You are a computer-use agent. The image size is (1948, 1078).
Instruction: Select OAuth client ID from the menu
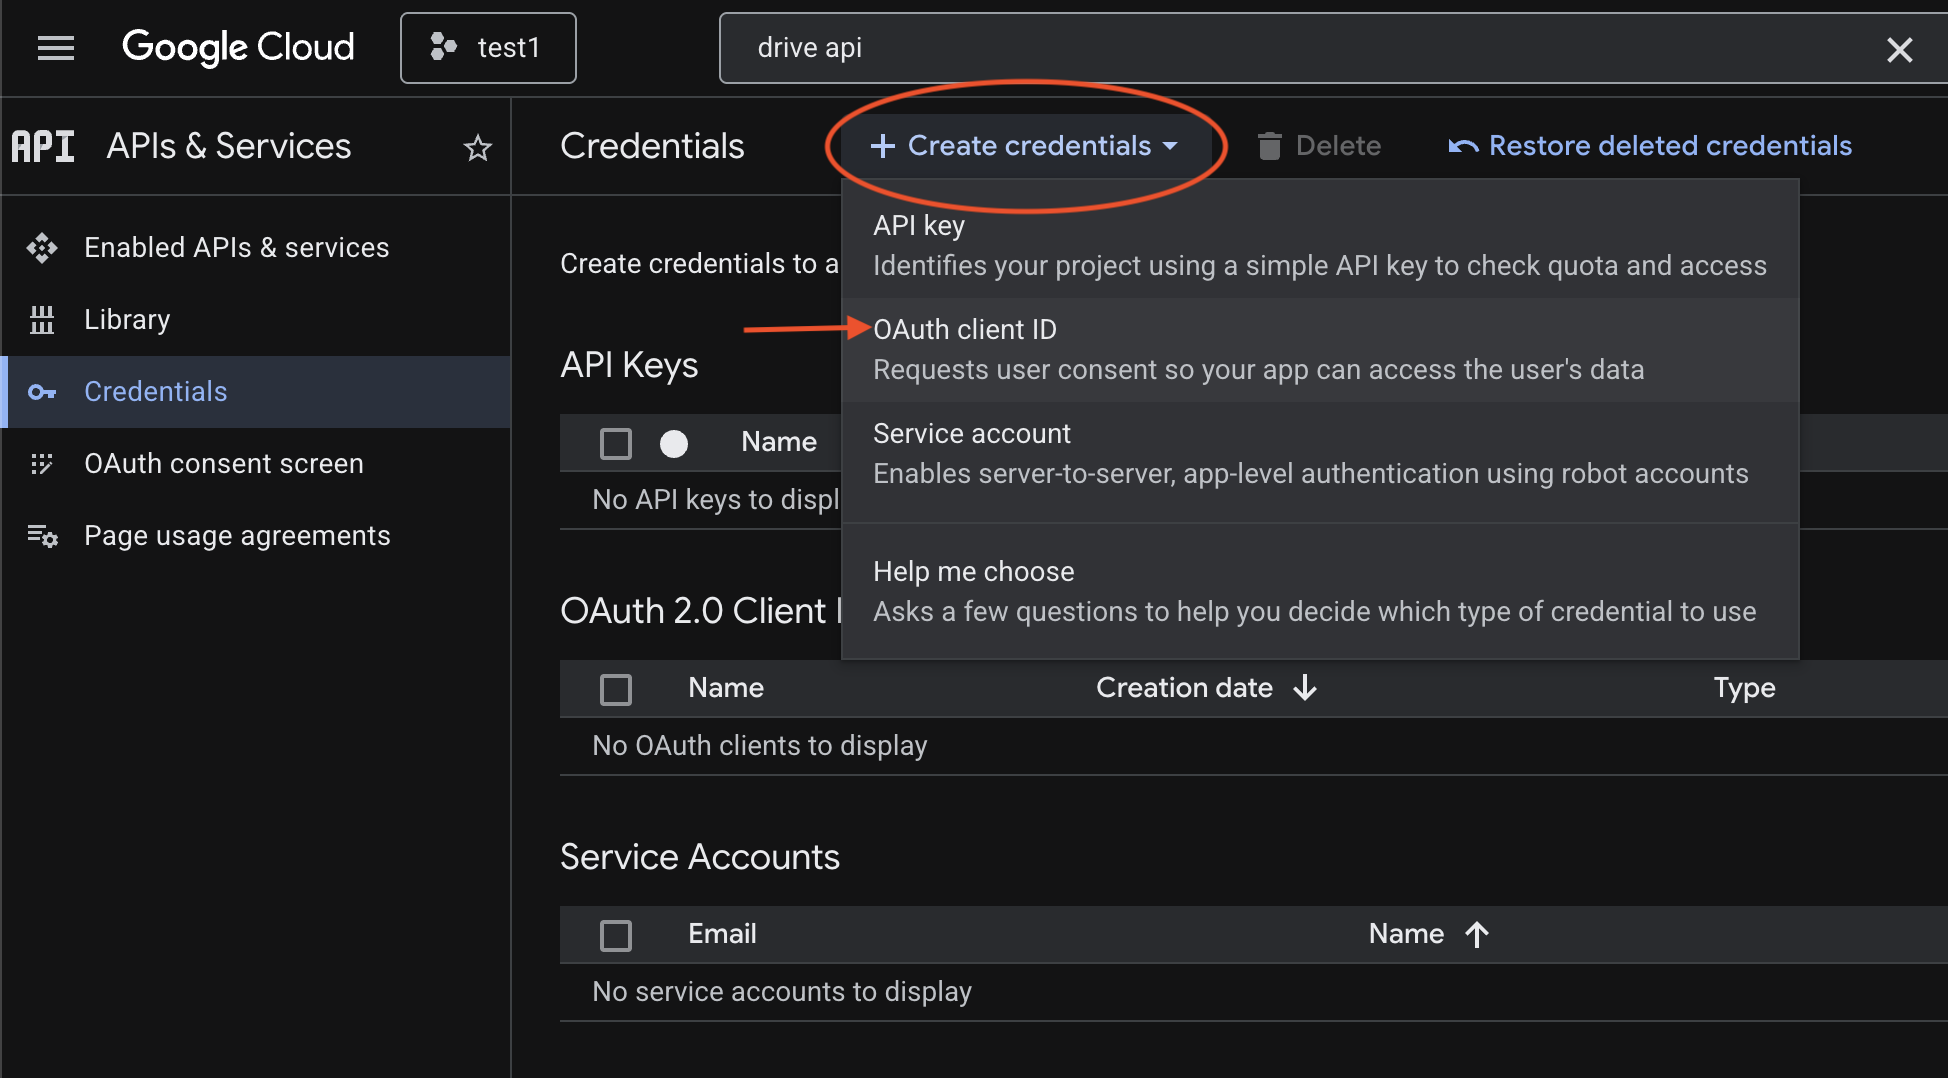point(964,329)
